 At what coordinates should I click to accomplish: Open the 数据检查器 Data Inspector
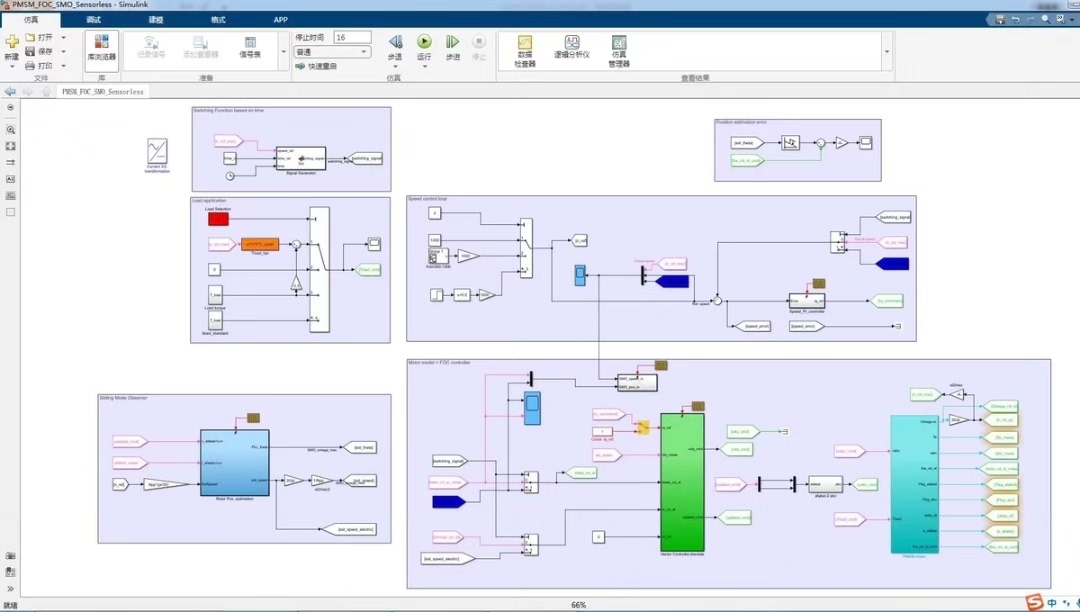click(x=525, y=51)
